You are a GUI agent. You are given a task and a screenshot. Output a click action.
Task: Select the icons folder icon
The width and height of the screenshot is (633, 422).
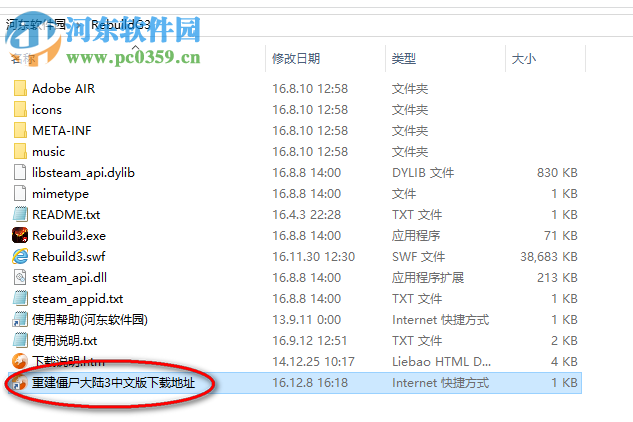(20, 109)
